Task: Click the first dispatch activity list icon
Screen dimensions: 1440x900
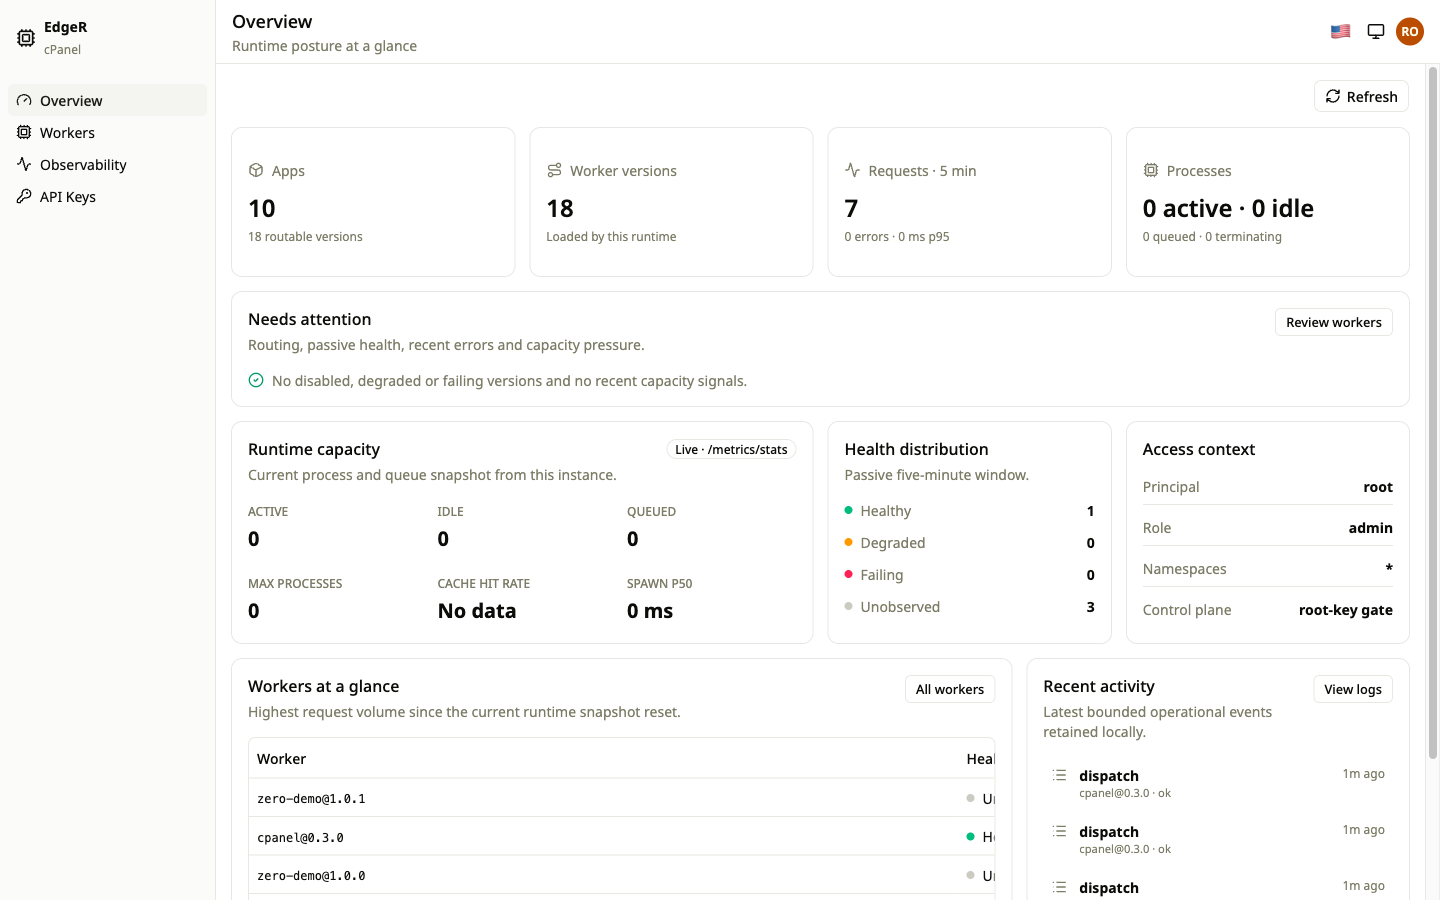Action: pos(1060,775)
